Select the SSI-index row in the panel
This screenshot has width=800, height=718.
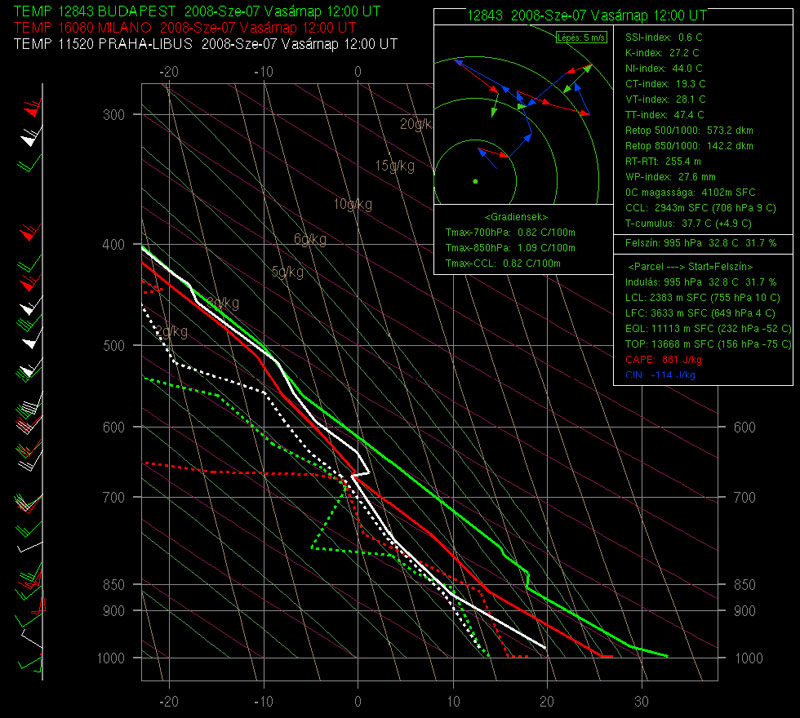[x=662, y=37]
